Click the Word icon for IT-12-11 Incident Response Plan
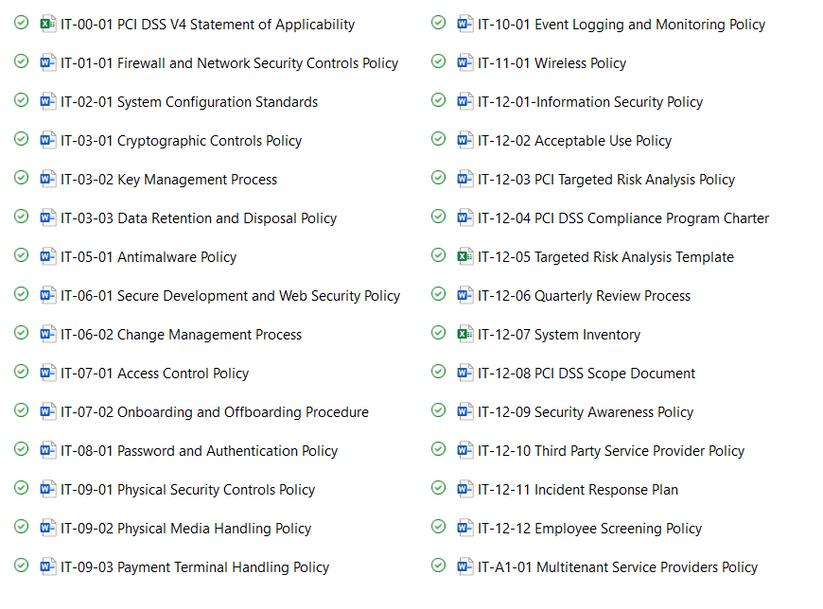The width and height of the screenshot is (823, 609). point(465,490)
